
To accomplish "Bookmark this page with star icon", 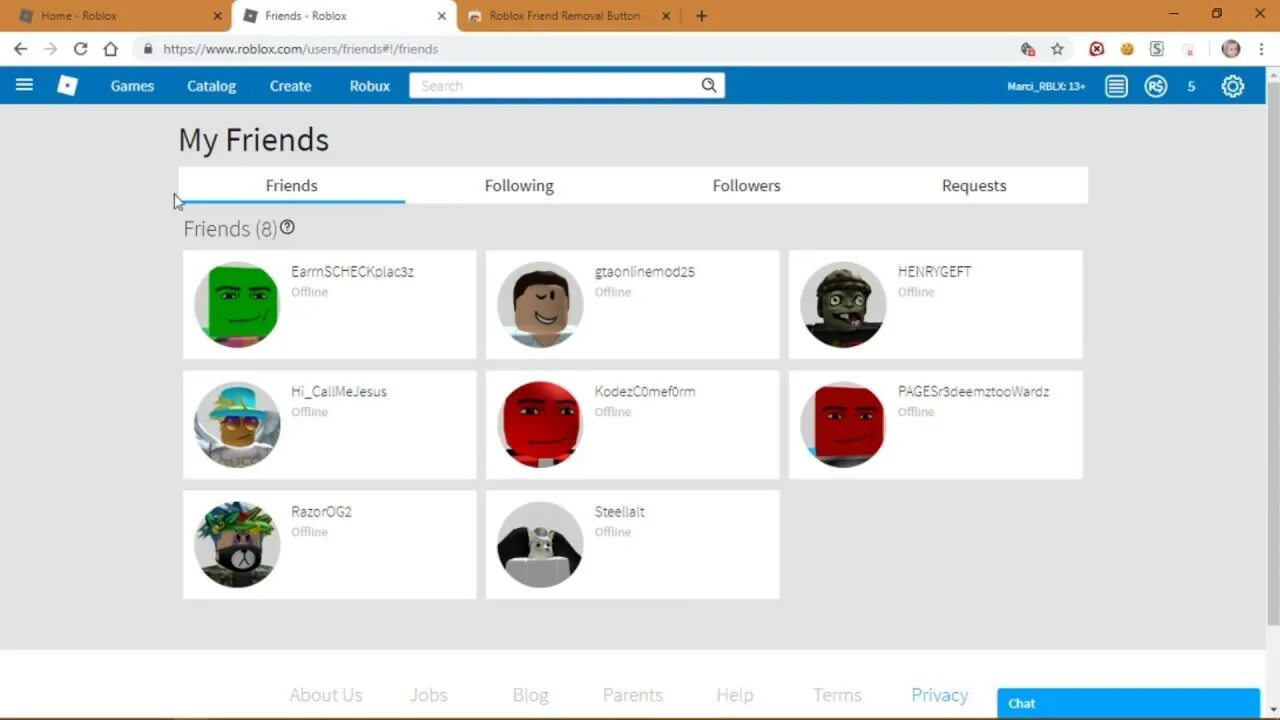I will tap(1057, 48).
